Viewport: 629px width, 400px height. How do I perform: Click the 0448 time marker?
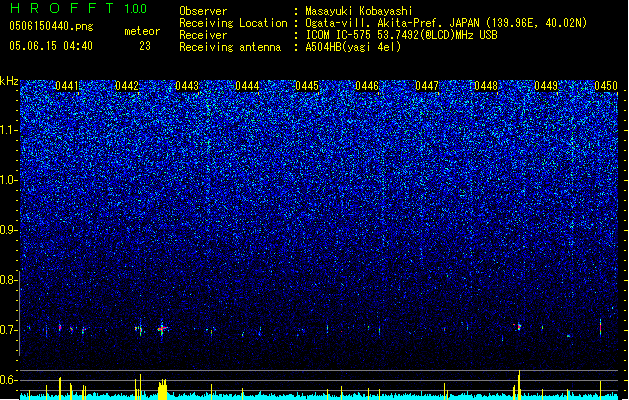coord(486,86)
